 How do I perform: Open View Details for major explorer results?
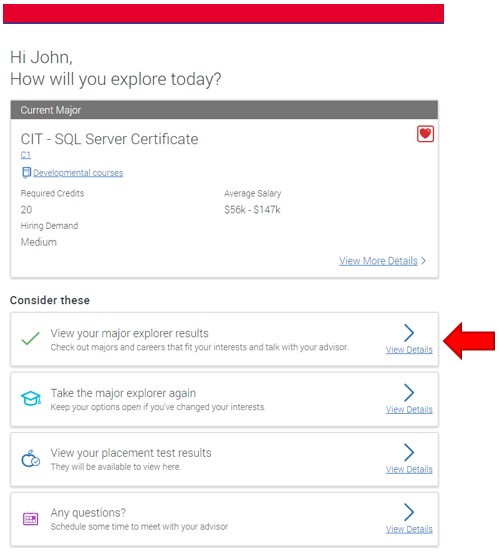[x=409, y=350]
